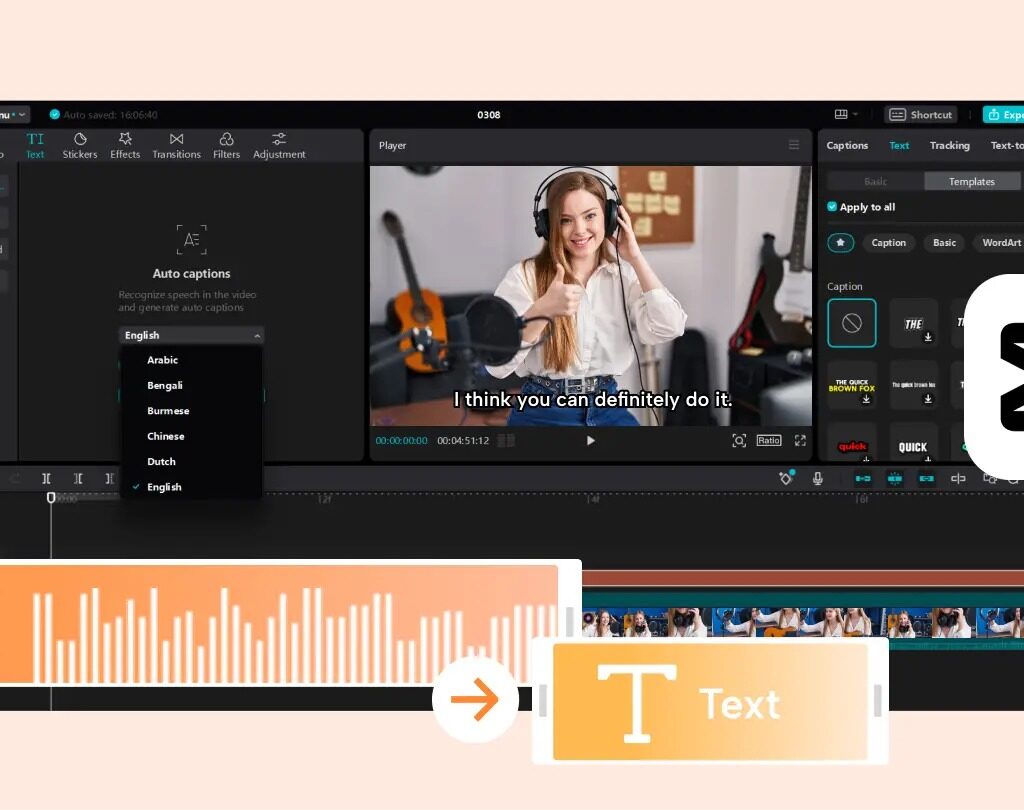This screenshot has width=1024, height=810.
Task: Switch caption style to Basic segment
Action: click(875, 182)
